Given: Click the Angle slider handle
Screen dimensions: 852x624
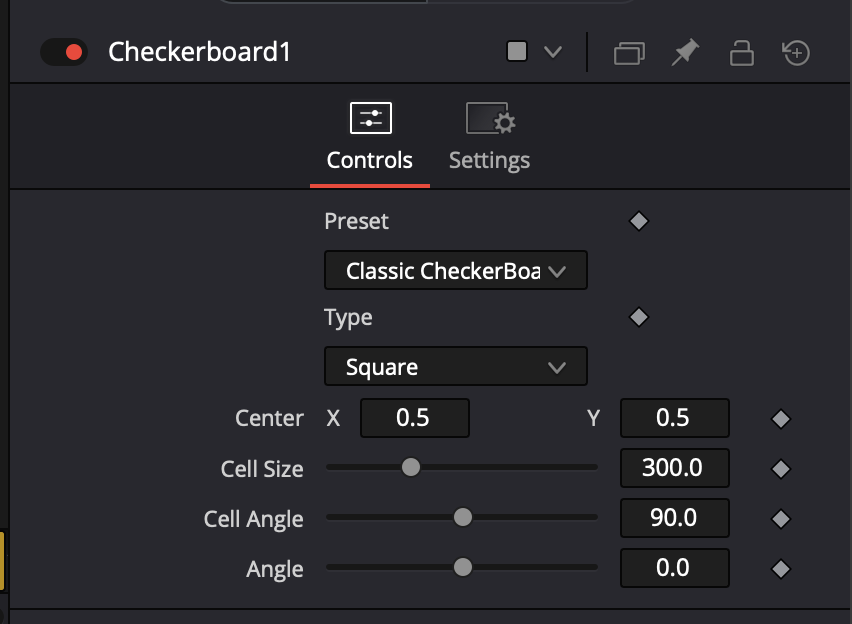Looking at the screenshot, I should point(462,567).
